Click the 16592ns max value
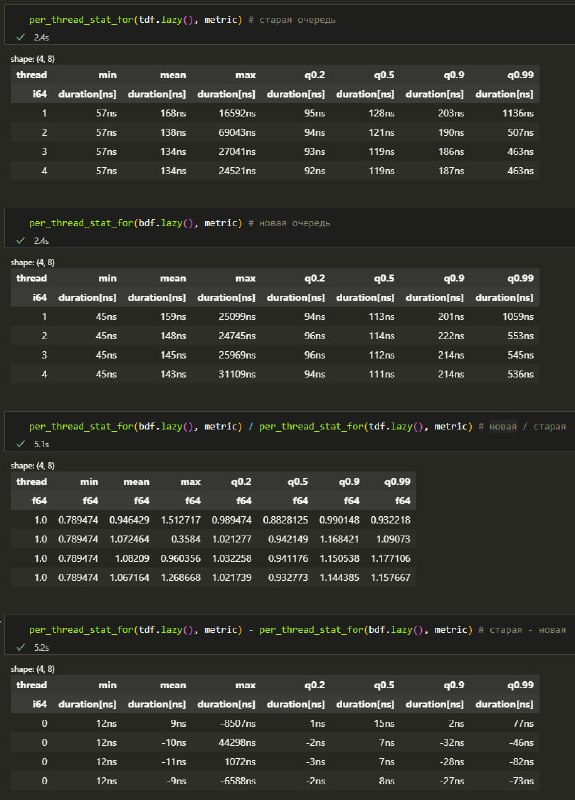 click(237, 113)
